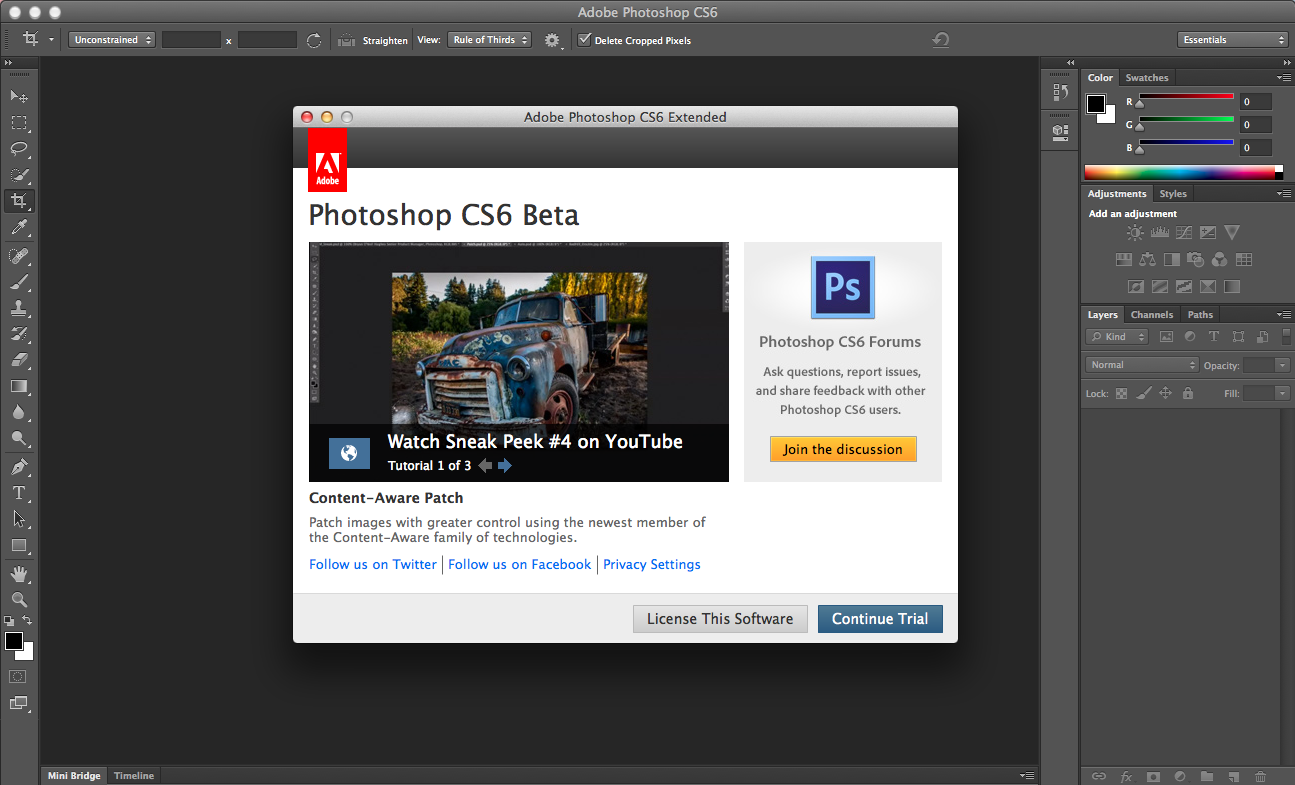Viewport: 1295px width, 785px height.
Task: Select the Eraser tool
Action: point(19,360)
